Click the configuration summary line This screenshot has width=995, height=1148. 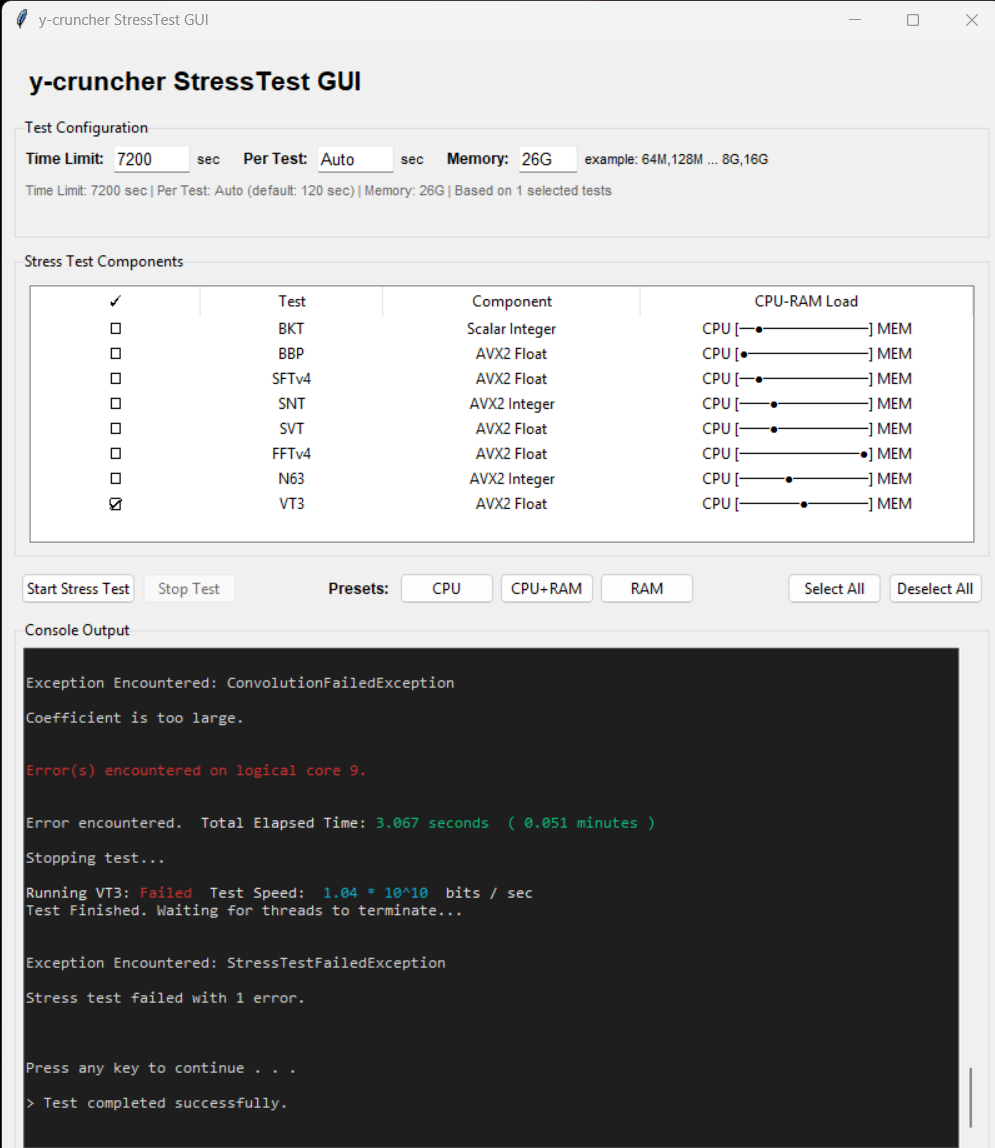(x=318, y=190)
